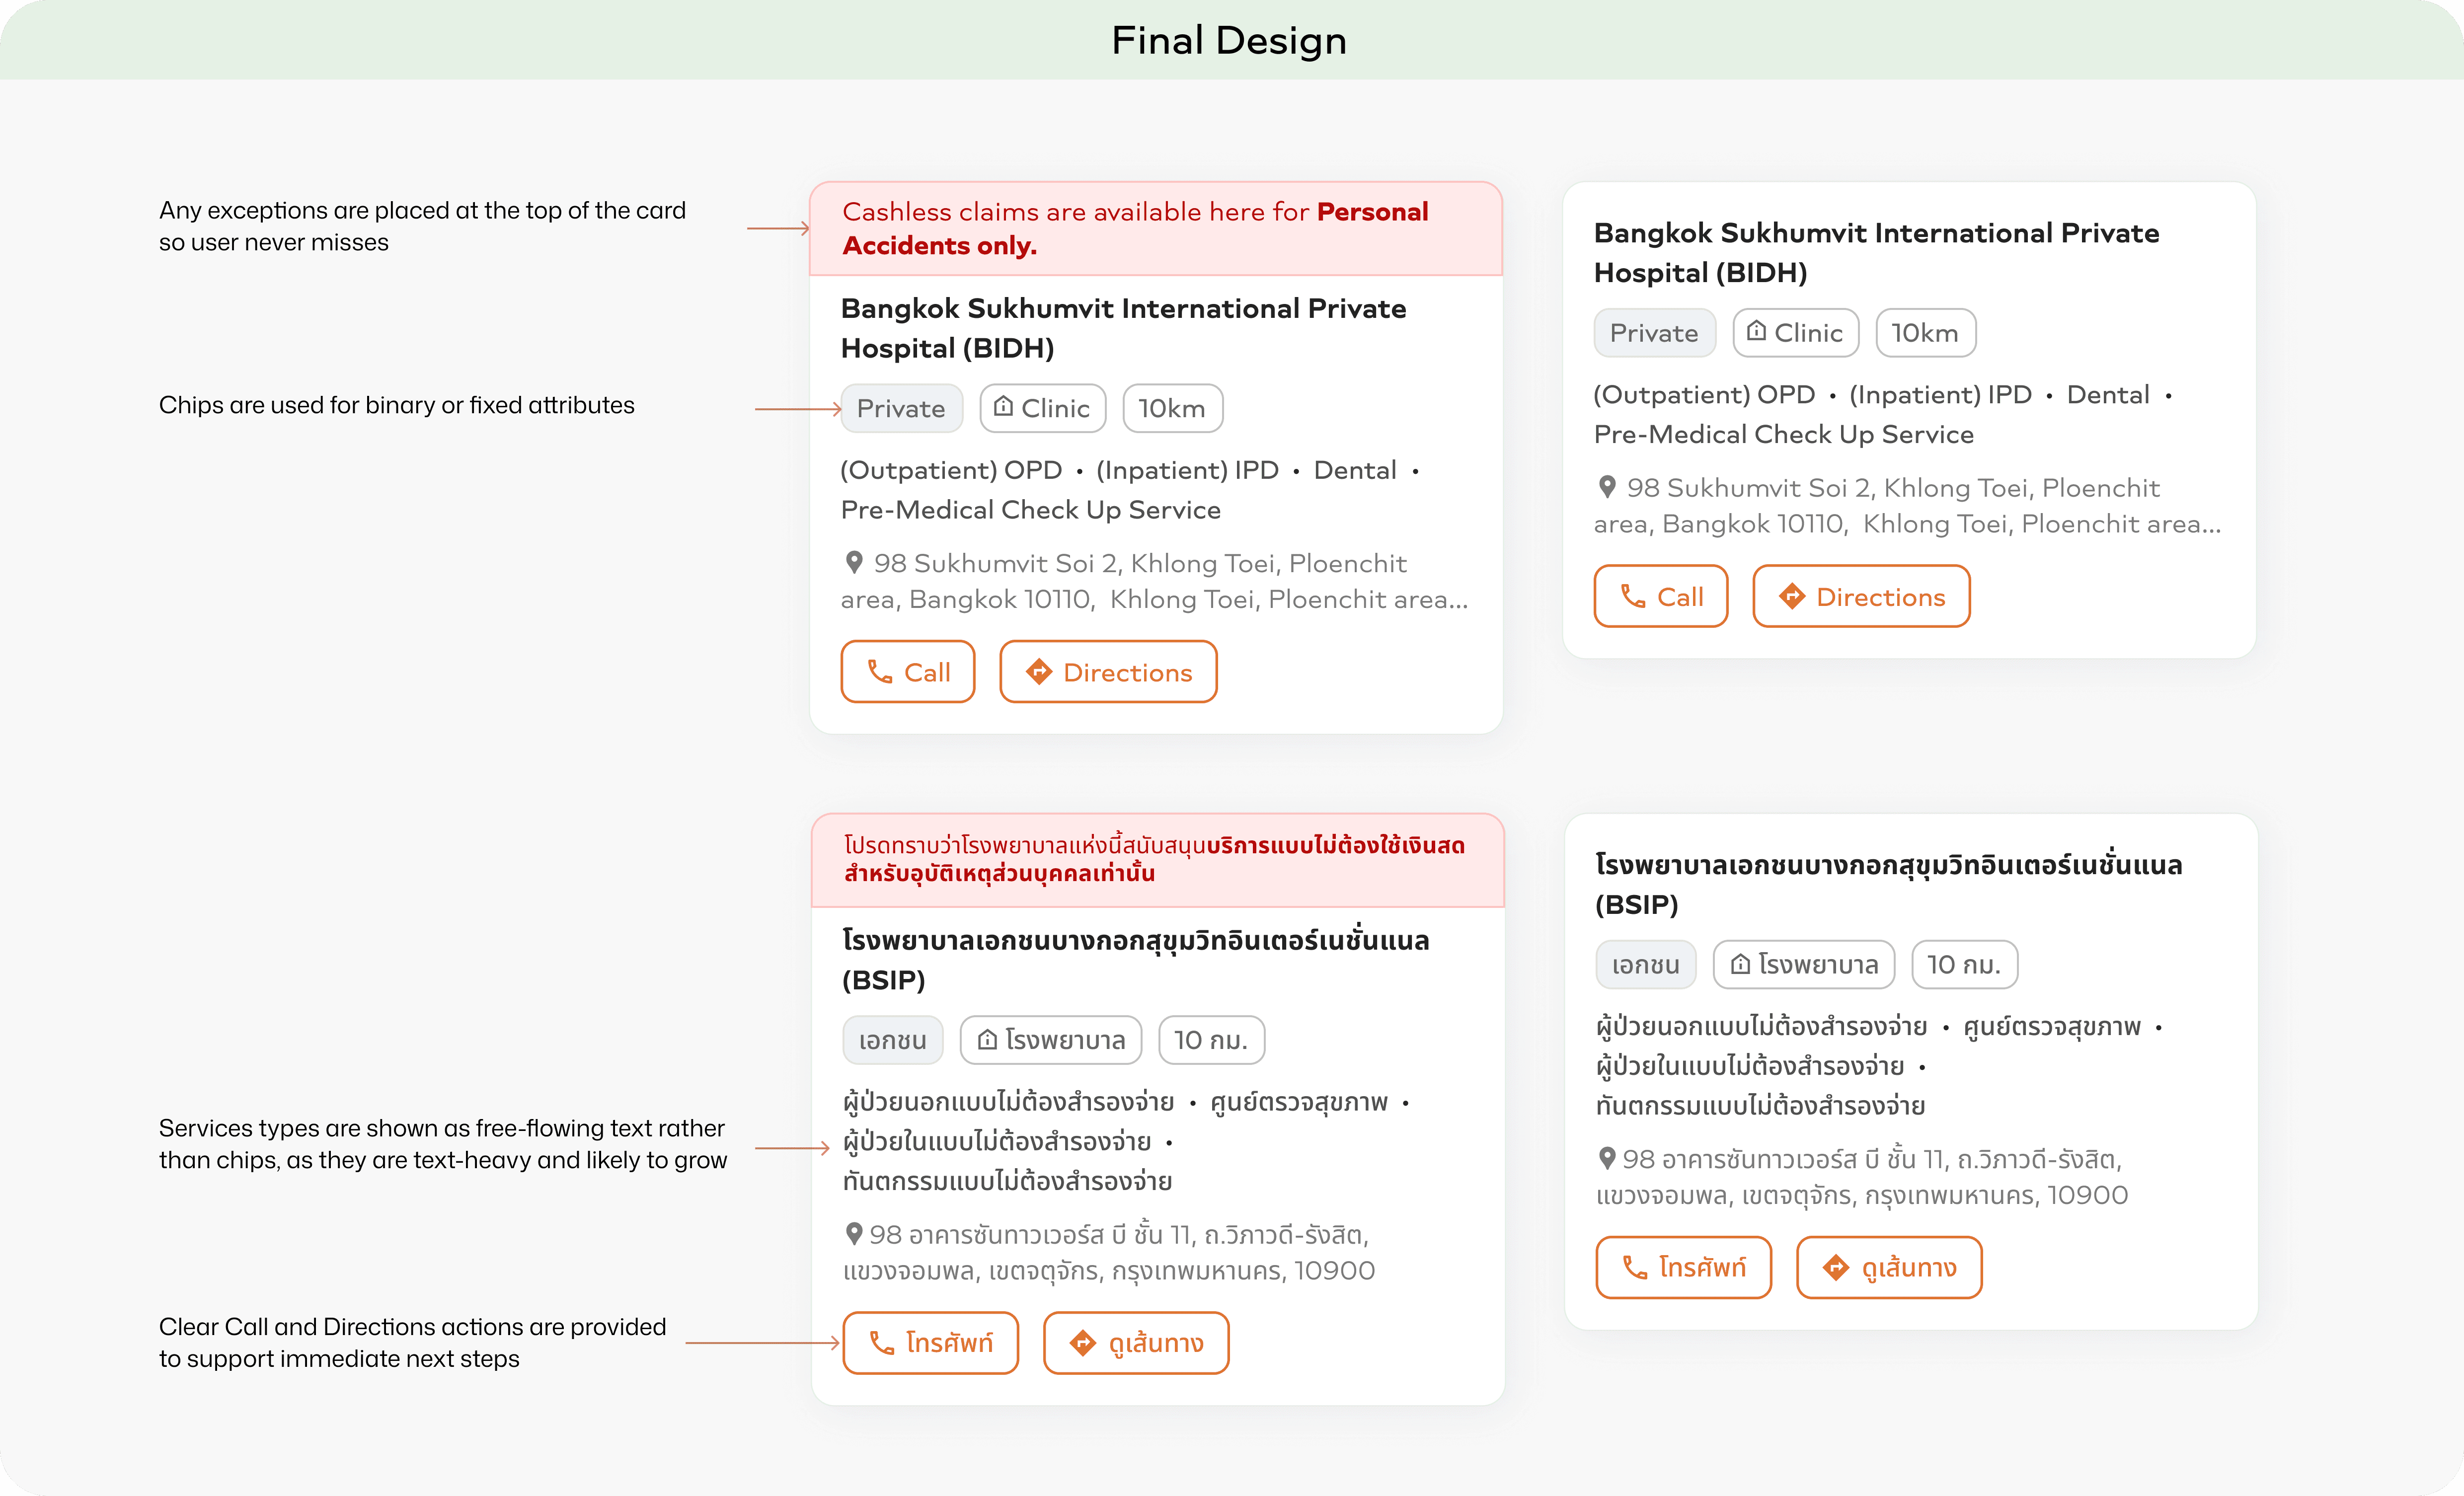Click Thai directions button on bottom-left card

coord(1135,1343)
